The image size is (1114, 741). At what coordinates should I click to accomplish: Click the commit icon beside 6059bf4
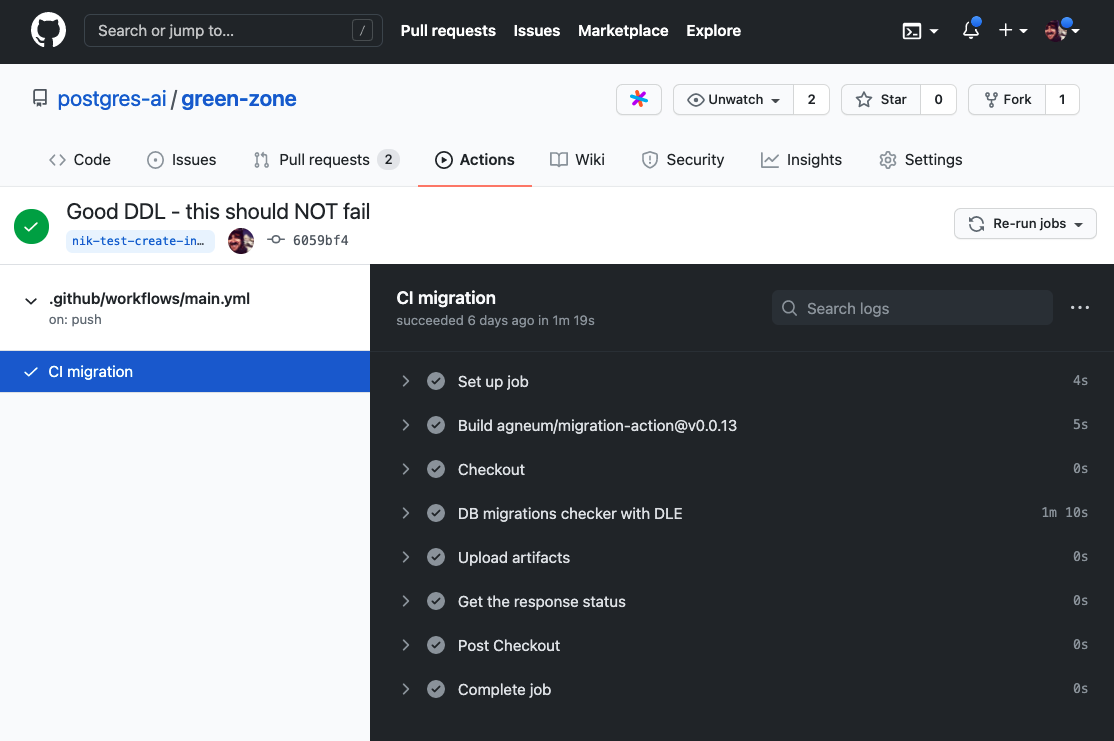[x=276, y=240]
